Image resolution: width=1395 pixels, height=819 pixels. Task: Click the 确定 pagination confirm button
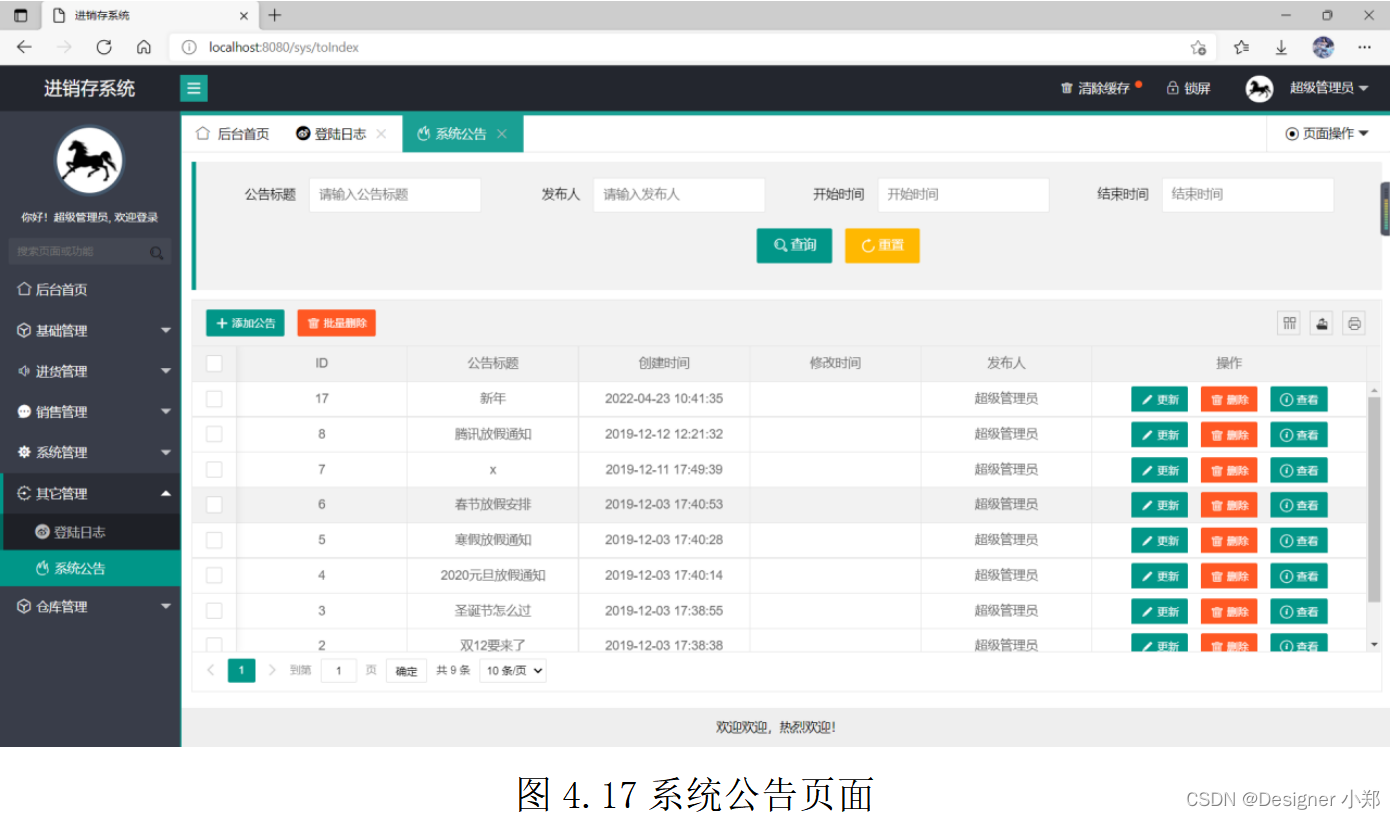point(406,671)
